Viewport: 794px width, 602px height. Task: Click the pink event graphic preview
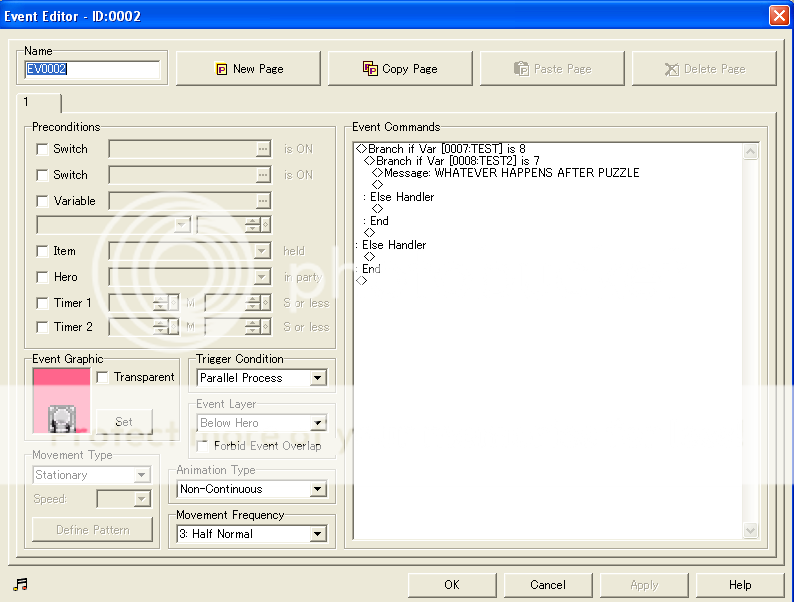60,400
